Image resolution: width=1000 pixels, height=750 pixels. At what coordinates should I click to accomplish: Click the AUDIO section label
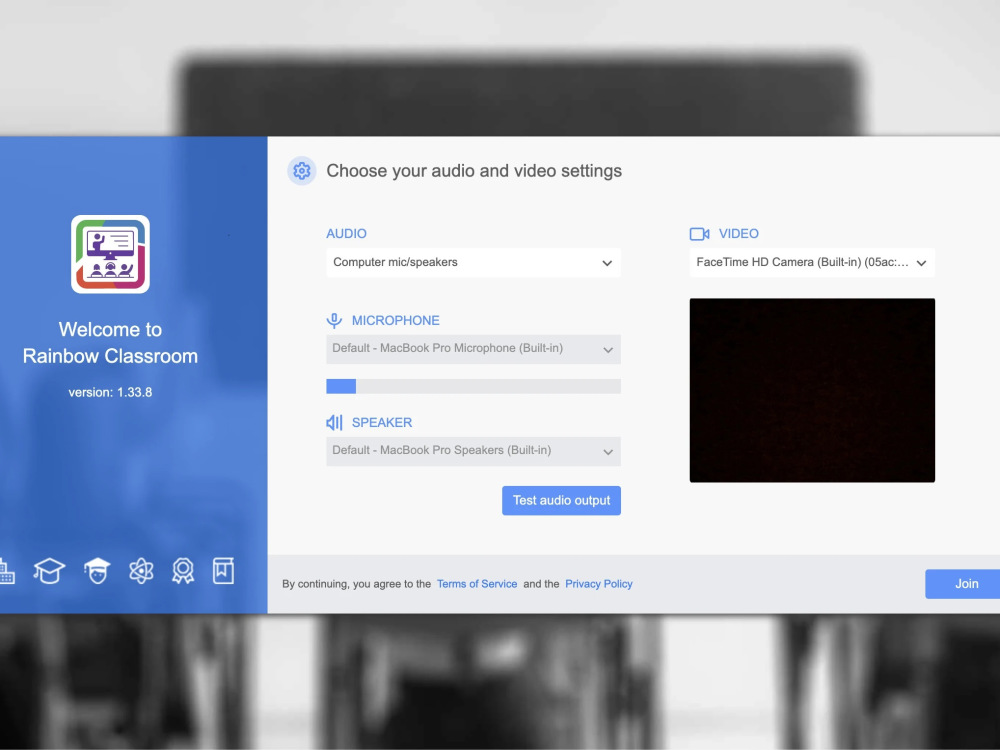pos(346,233)
